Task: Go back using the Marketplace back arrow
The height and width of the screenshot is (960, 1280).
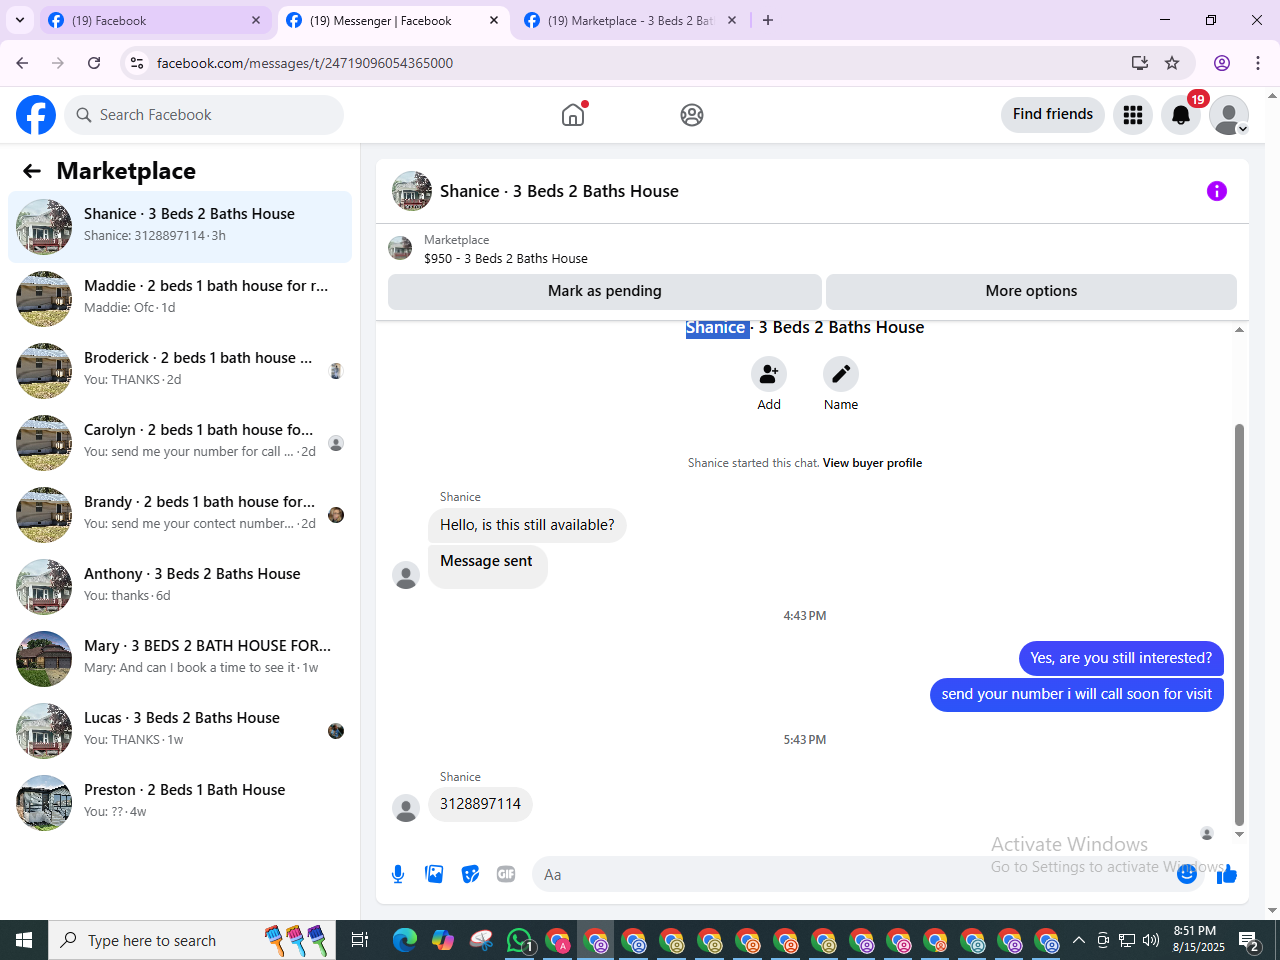Action: click(32, 171)
